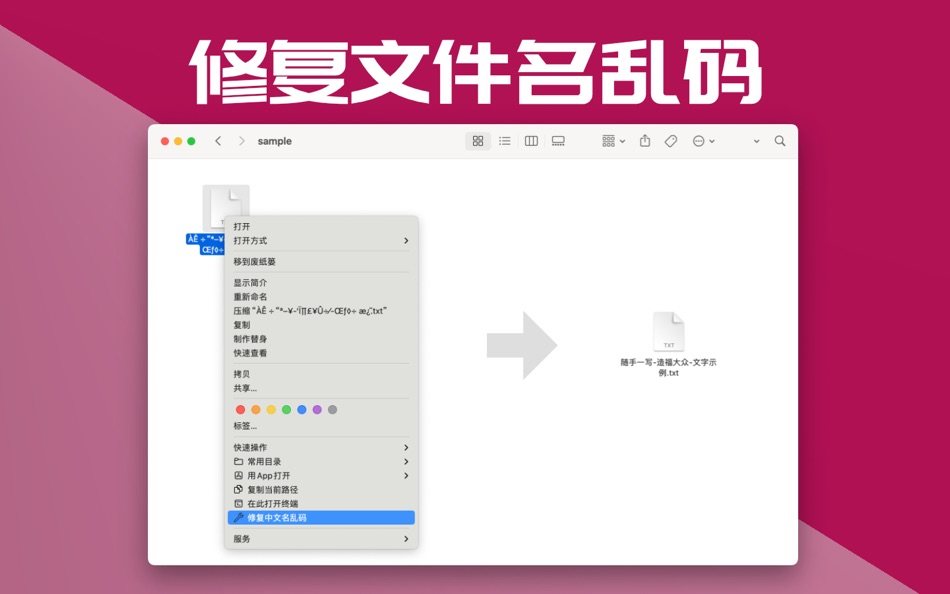Apply the red tag color
The height and width of the screenshot is (594, 950).
[x=241, y=410]
